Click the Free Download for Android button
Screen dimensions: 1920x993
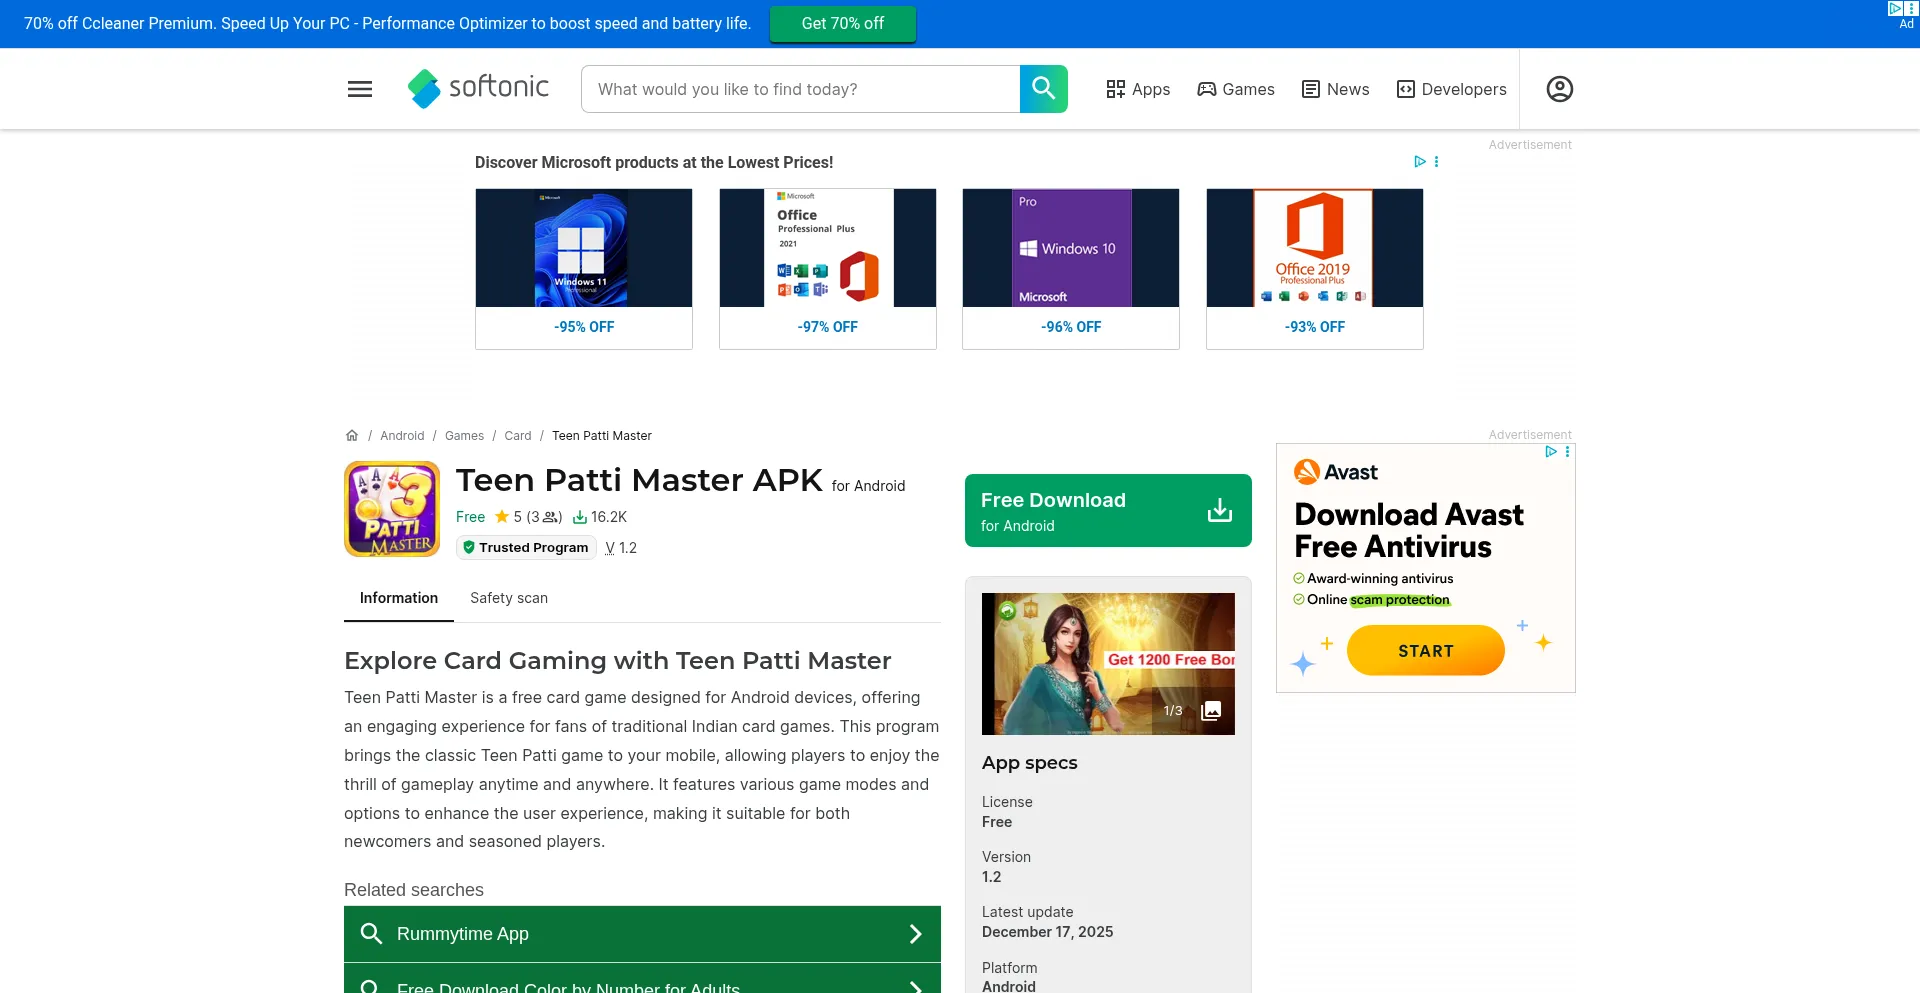click(x=1107, y=510)
